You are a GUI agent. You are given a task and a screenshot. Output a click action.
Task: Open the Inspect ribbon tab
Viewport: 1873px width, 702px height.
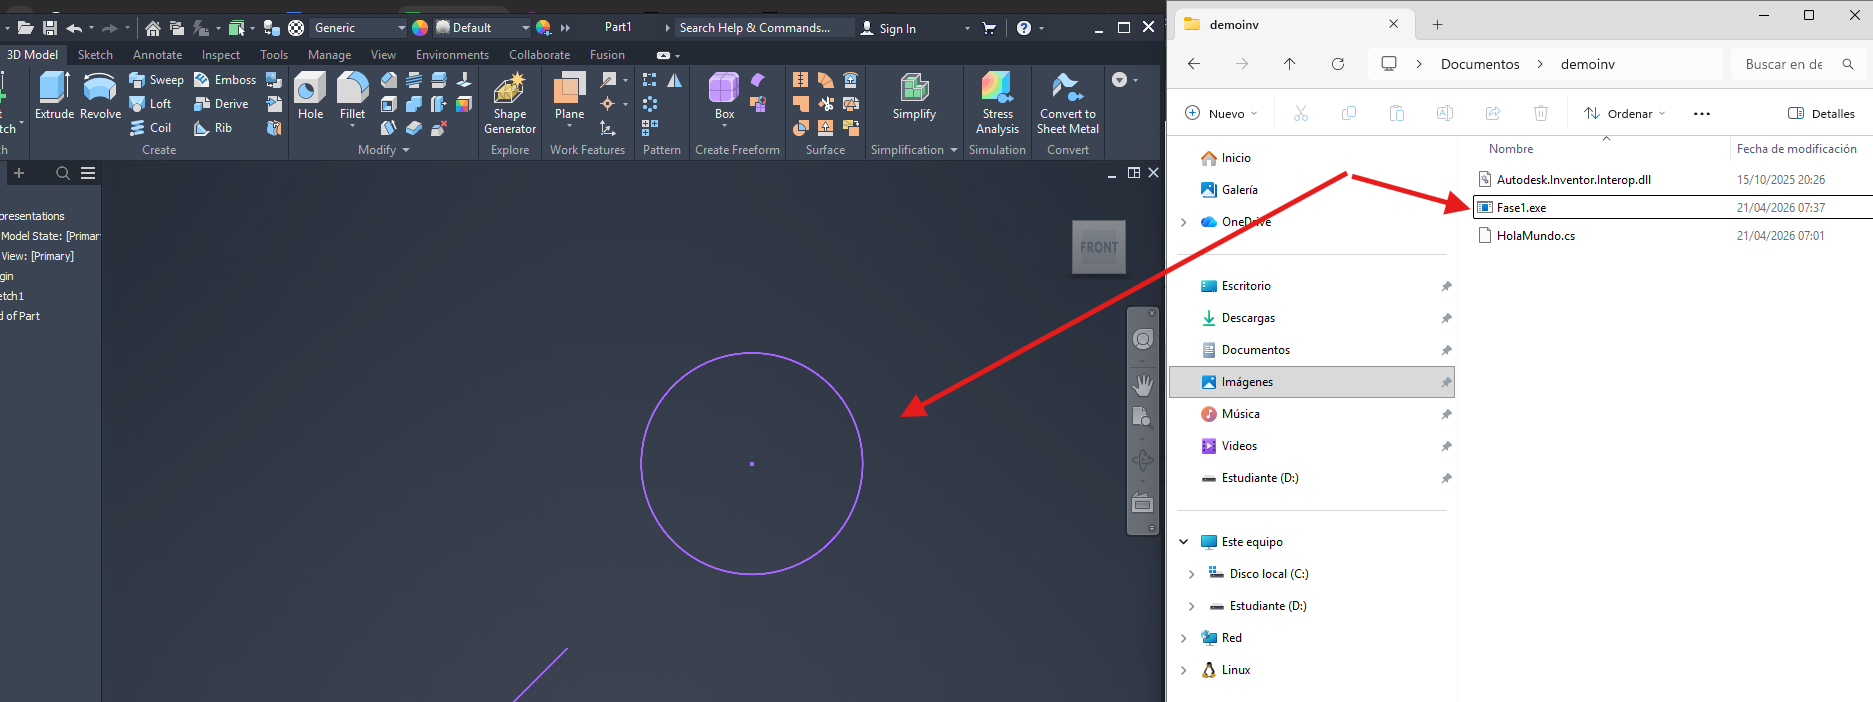(220, 55)
